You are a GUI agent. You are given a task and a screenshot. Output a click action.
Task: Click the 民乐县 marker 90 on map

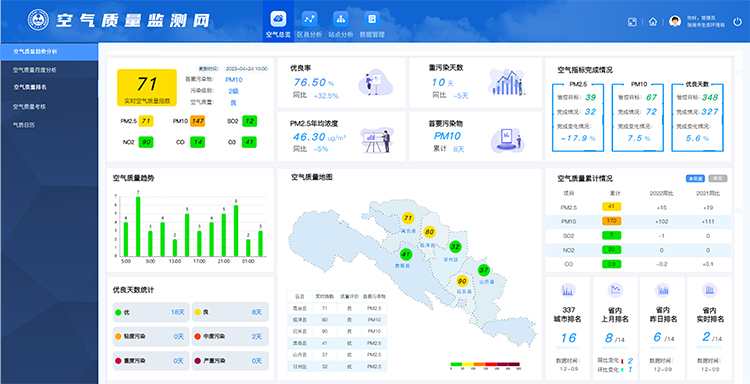coord(462,281)
